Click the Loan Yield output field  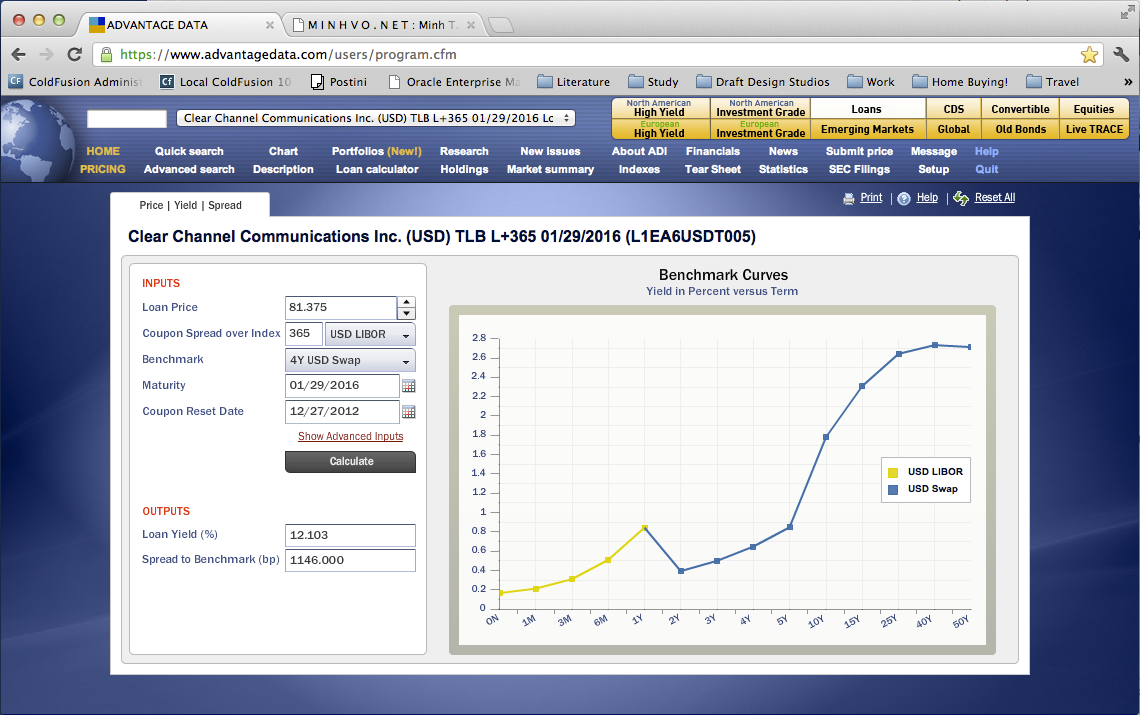(350, 535)
